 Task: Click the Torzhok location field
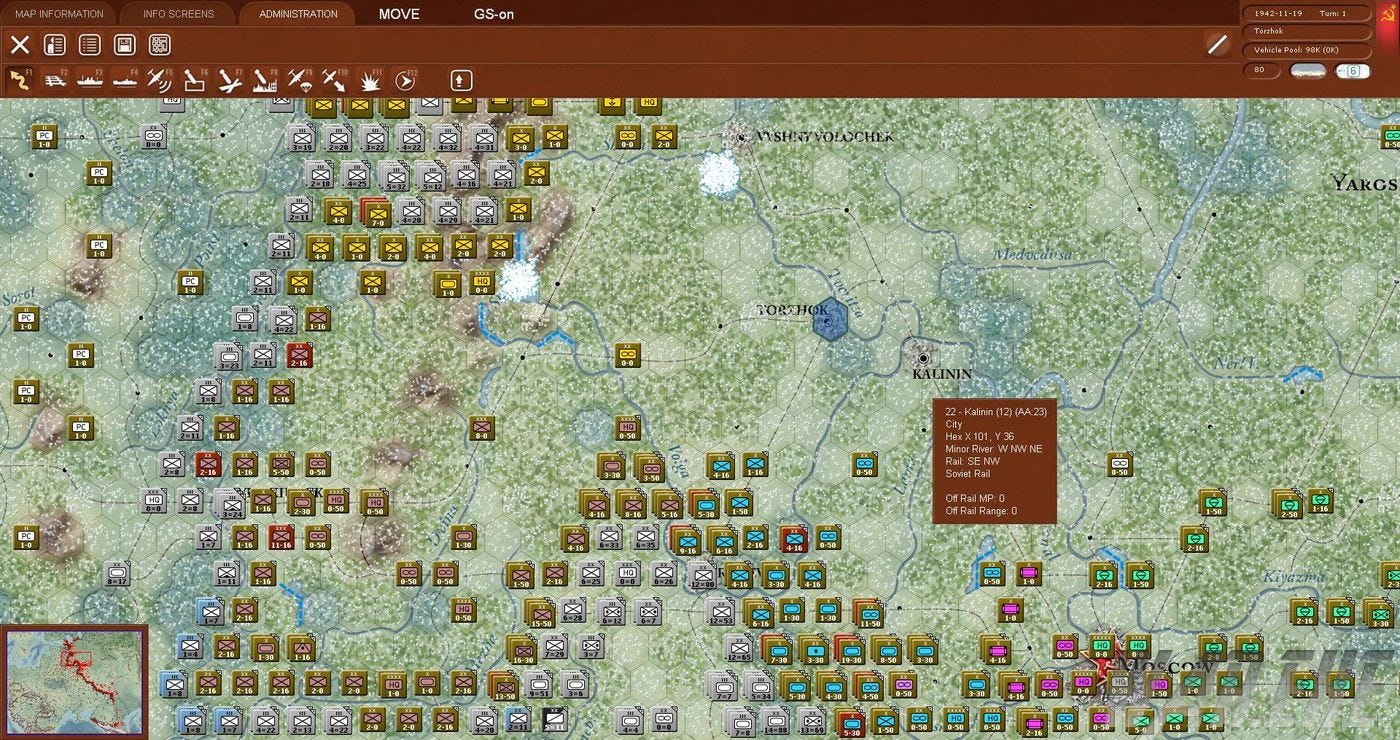(x=1307, y=31)
